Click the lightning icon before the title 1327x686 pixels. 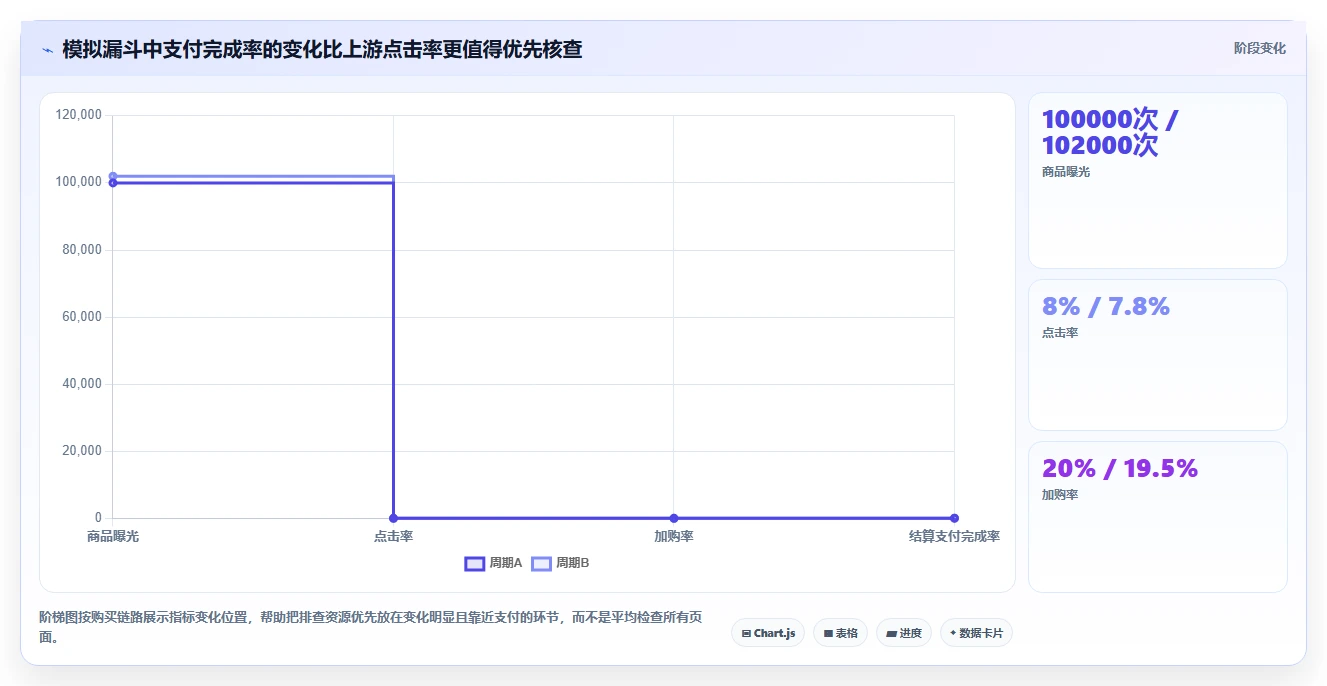[47, 49]
